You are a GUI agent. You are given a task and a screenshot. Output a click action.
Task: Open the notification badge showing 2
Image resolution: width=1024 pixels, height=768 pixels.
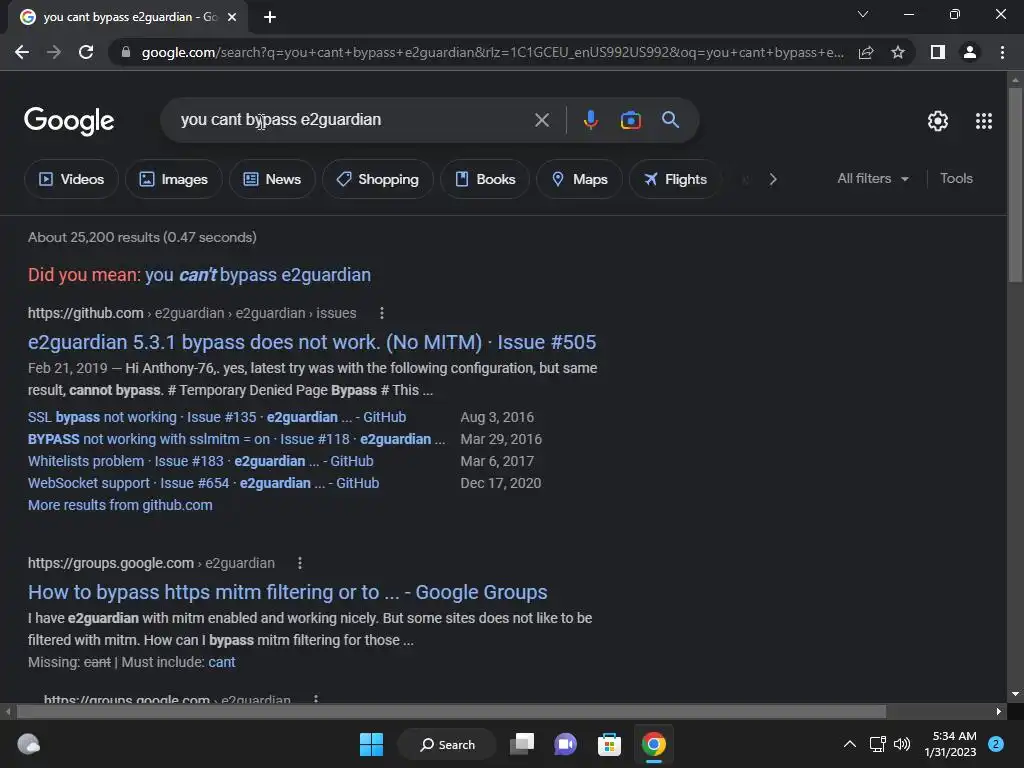(996, 744)
